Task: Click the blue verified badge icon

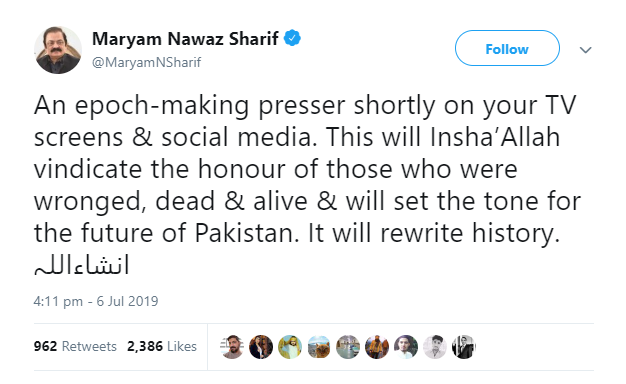Action: tap(292, 38)
